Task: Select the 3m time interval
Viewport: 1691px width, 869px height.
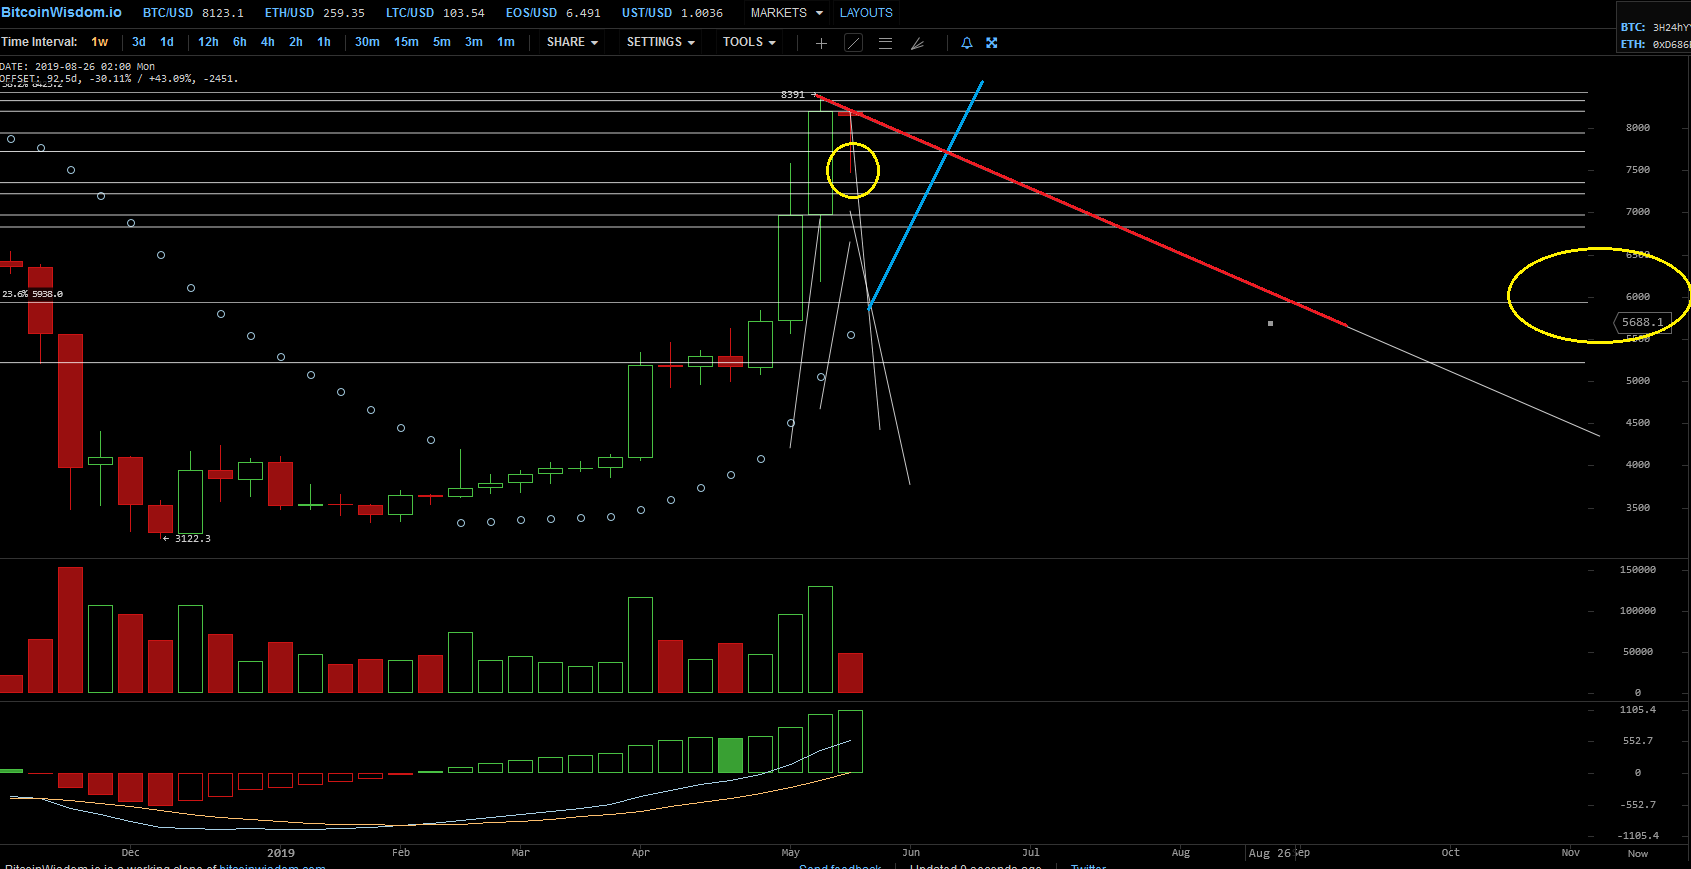Action: coord(474,42)
